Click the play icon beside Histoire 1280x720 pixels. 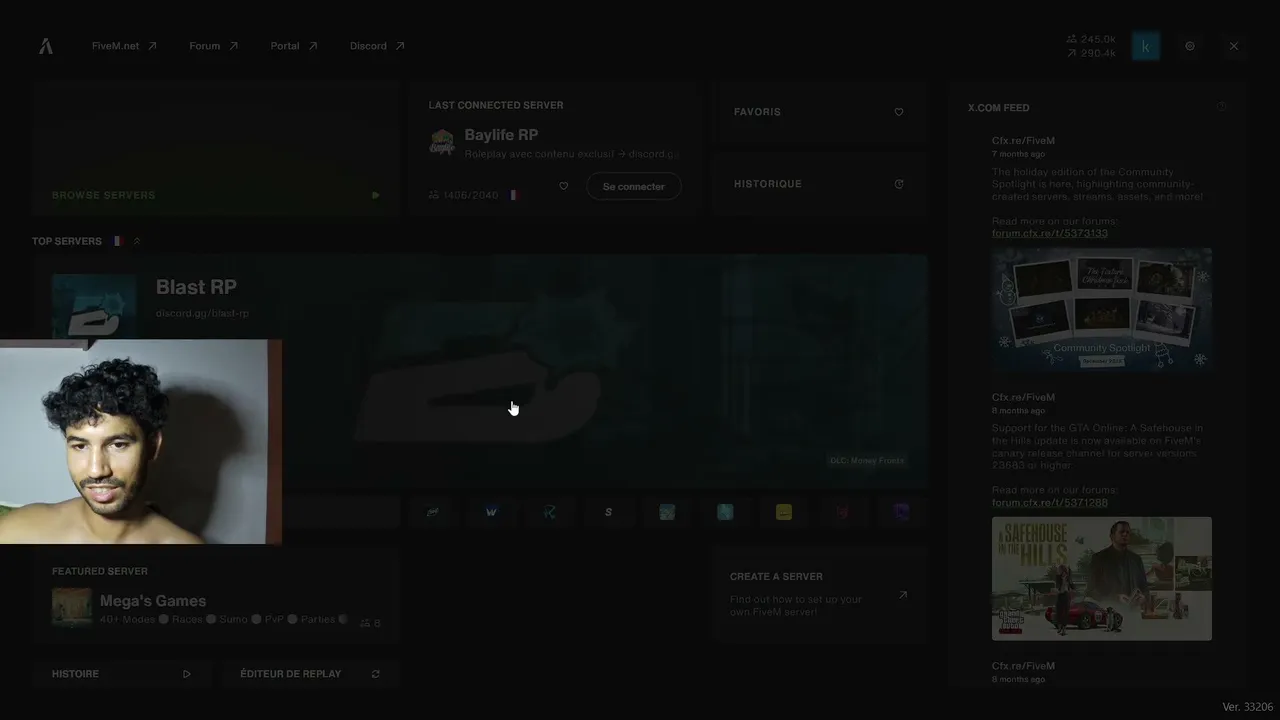187,674
